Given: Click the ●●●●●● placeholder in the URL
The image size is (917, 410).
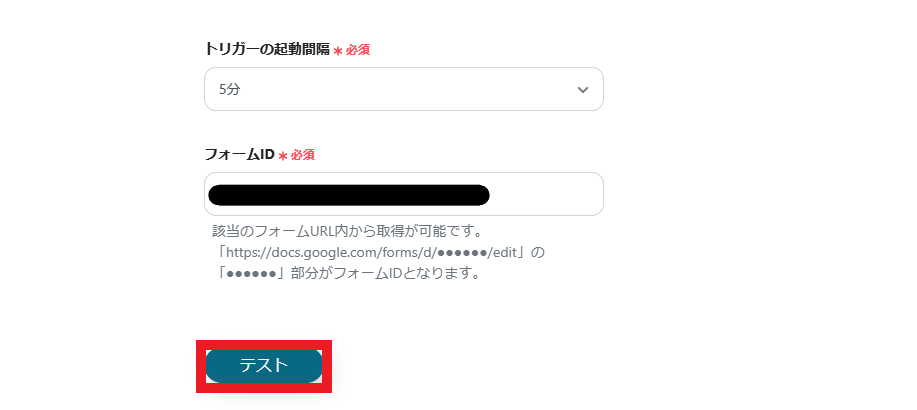Looking at the screenshot, I should click(461, 252).
